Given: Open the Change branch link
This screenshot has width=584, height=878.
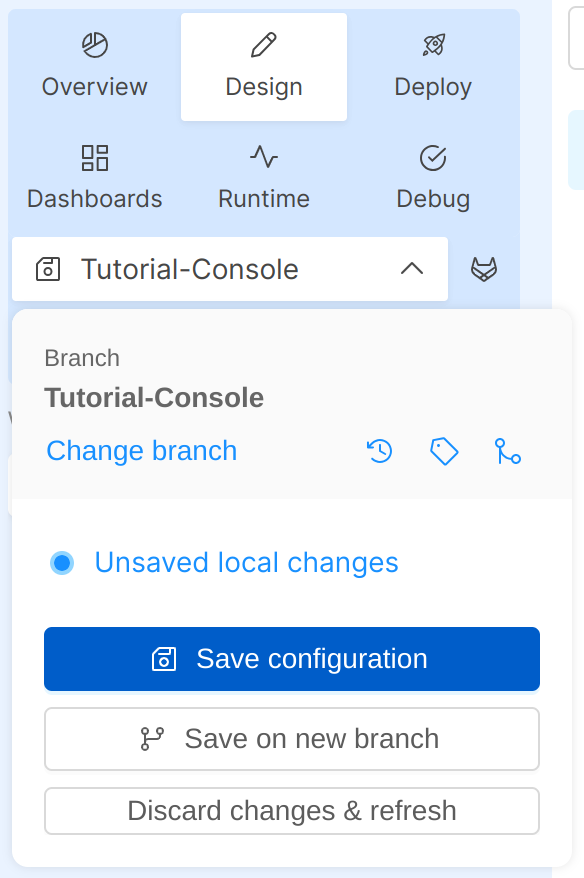Looking at the screenshot, I should (141, 451).
